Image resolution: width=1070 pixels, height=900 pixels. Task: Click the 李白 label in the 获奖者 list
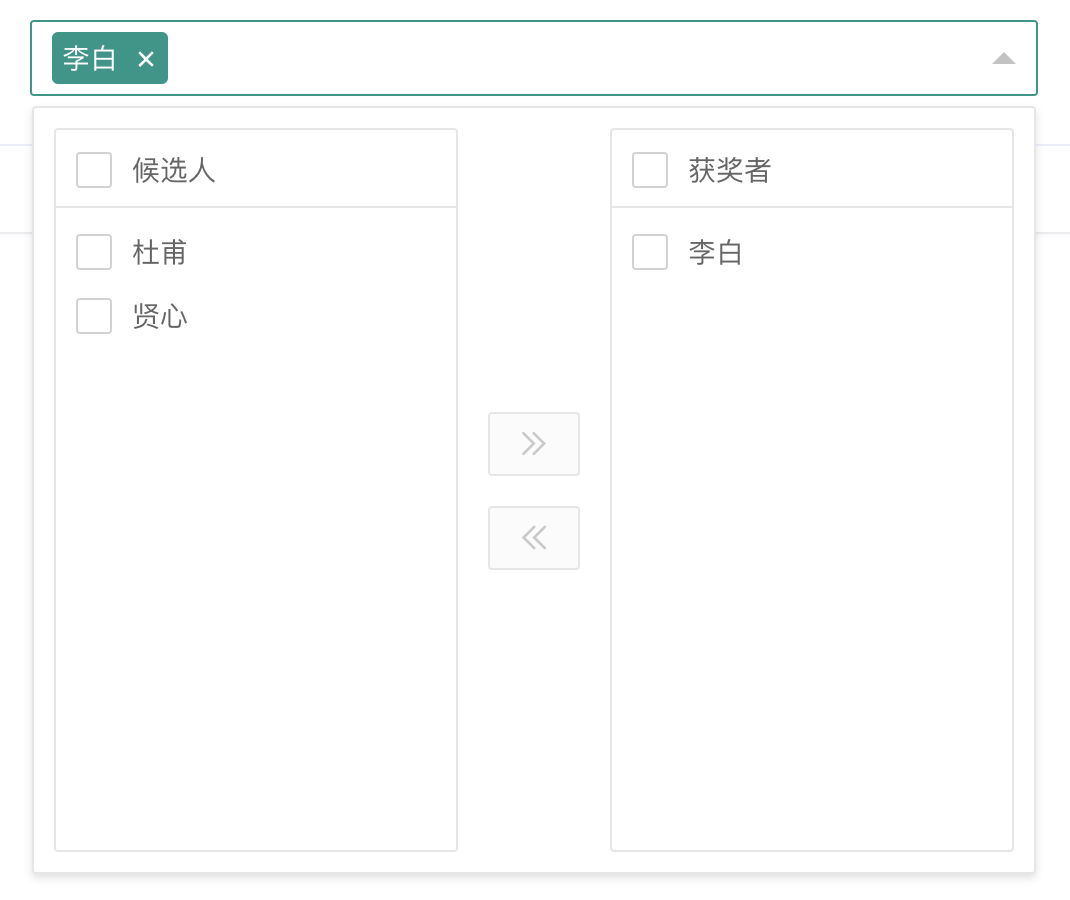[x=716, y=252]
